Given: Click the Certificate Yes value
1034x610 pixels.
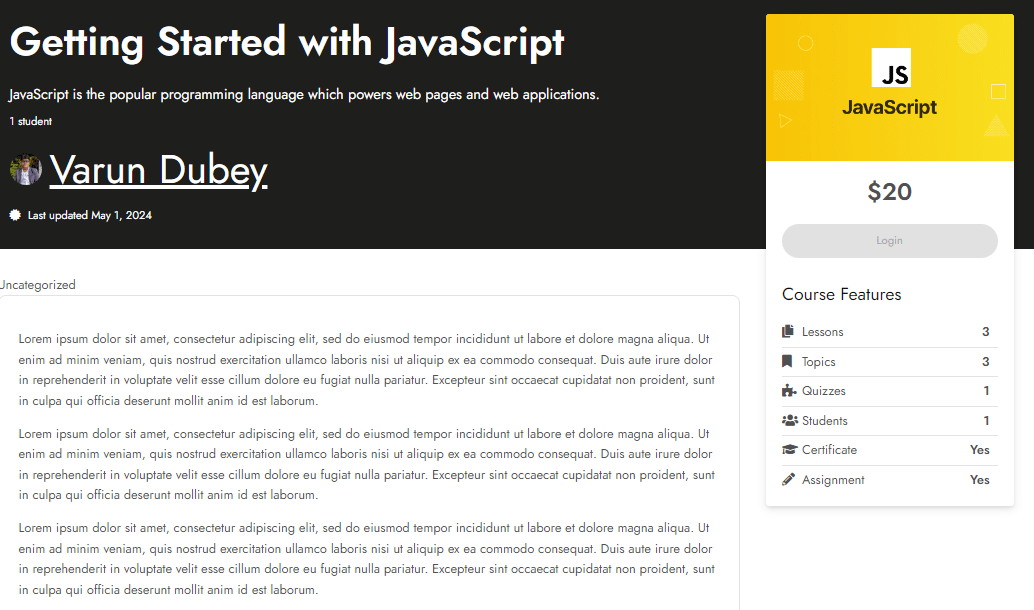Looking at the screenshot, I should 979,450.
